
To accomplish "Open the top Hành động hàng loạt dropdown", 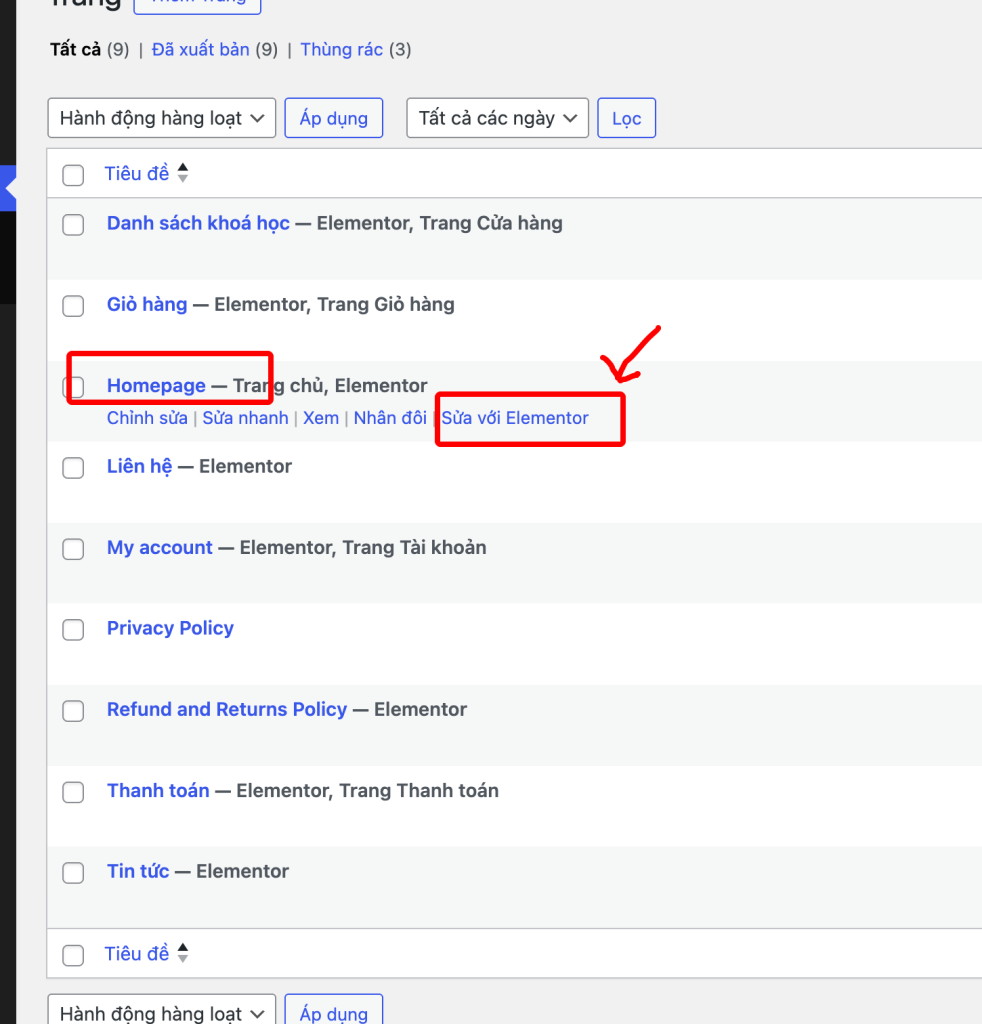I will coord(161,118).
